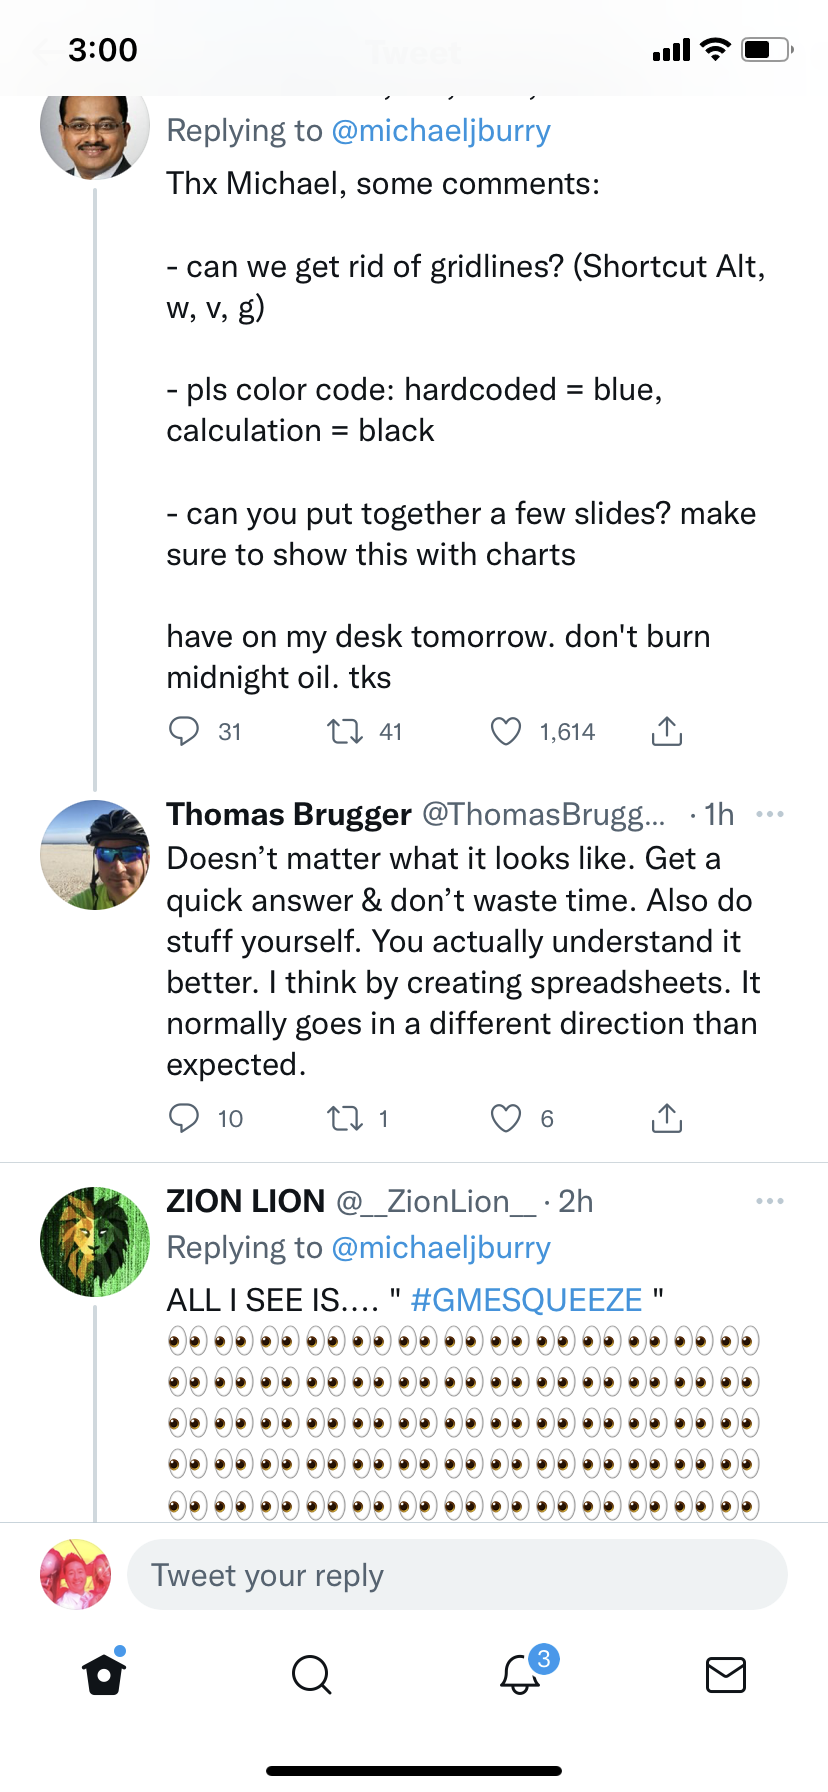The height and width of the screenshot is (1792, 828).
Task: Open the top @michaeljburry mention link
Action: tap(440, 131)
